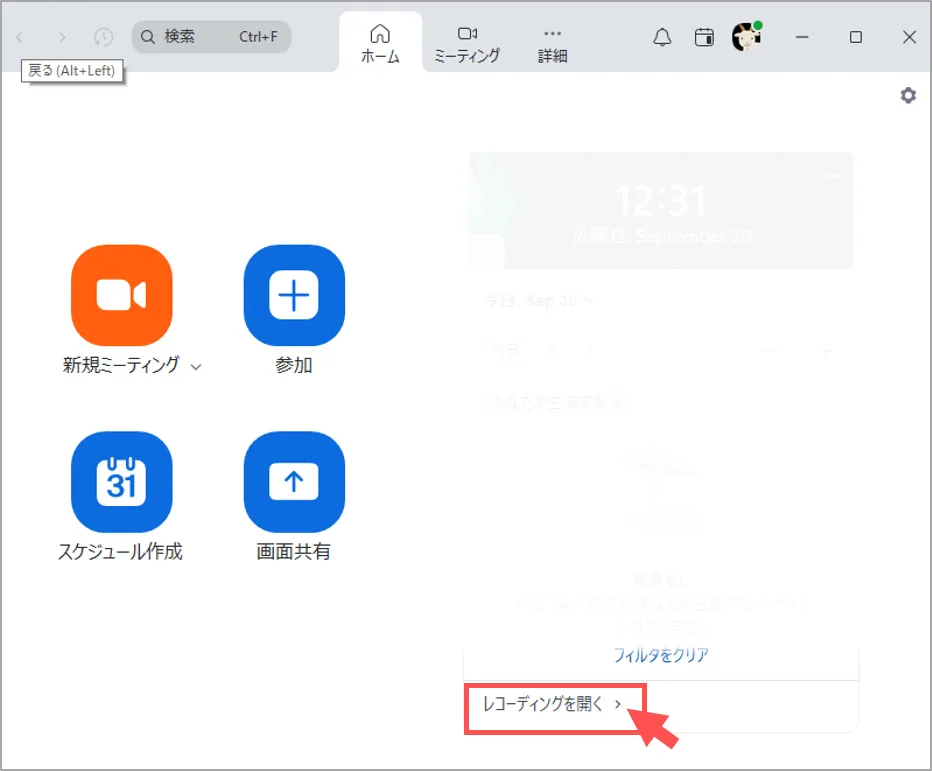This screenshot has width=932, height=771.
Task: Open スケジュール作成 calendar button
Action: 122,482
